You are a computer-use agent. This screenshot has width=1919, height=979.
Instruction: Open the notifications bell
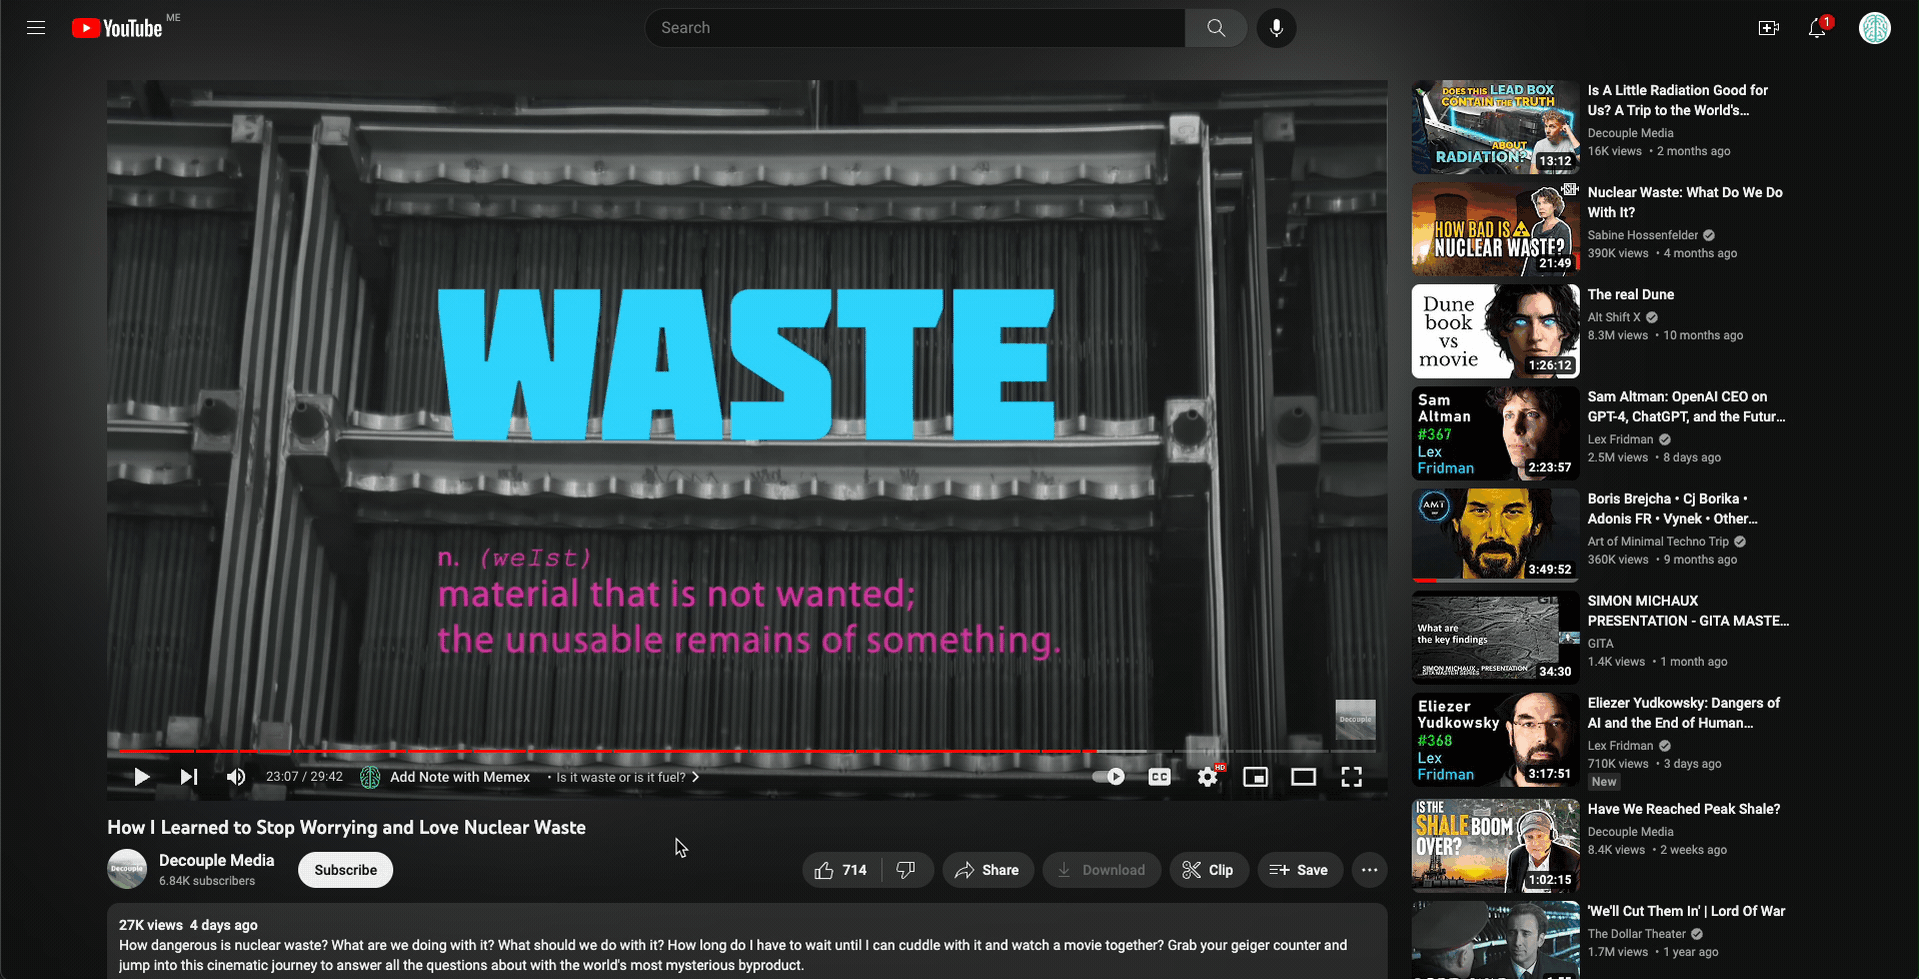click(x=1817, y=28)
